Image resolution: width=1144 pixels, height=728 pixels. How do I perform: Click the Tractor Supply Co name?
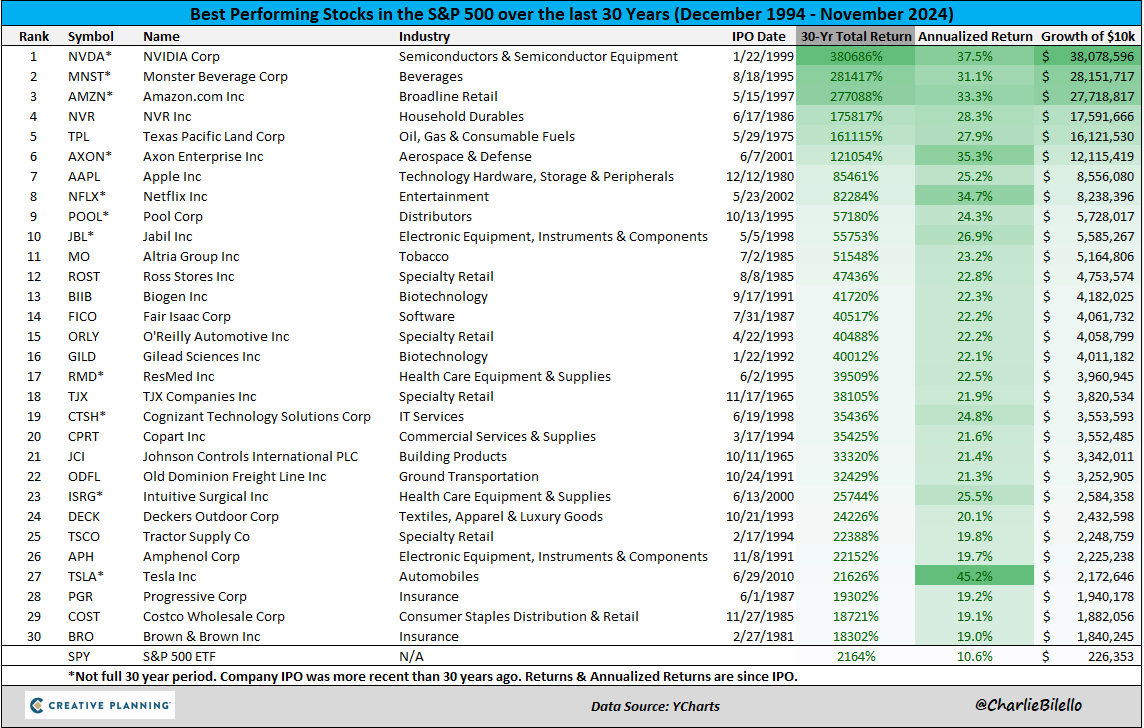coord(196,536)
